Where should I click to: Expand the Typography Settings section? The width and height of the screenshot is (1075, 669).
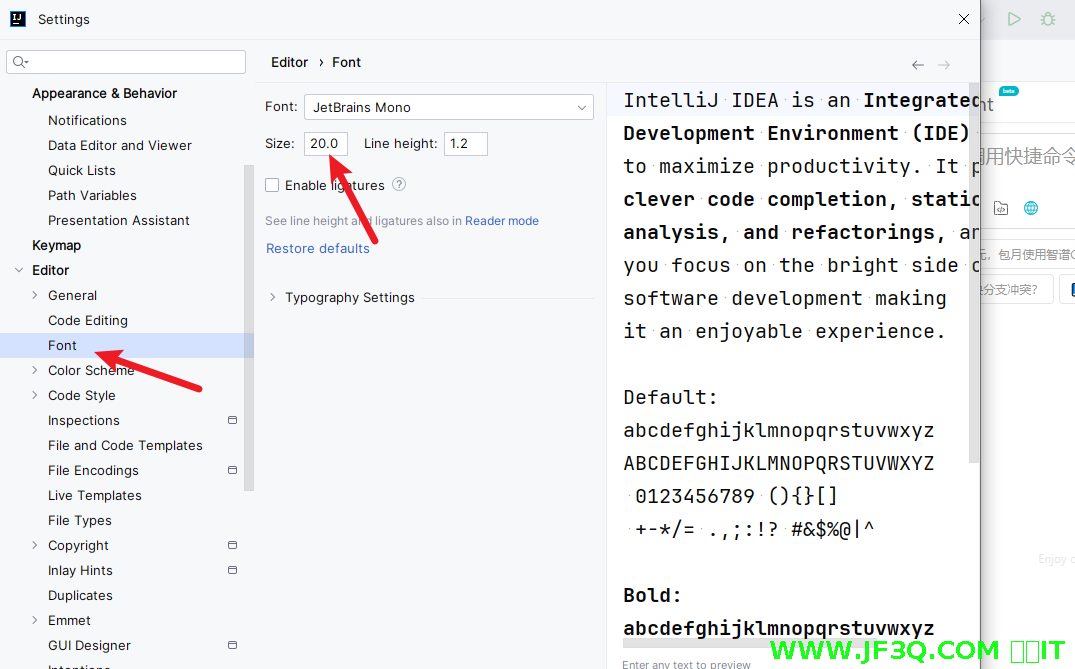(x=273, y=297)
